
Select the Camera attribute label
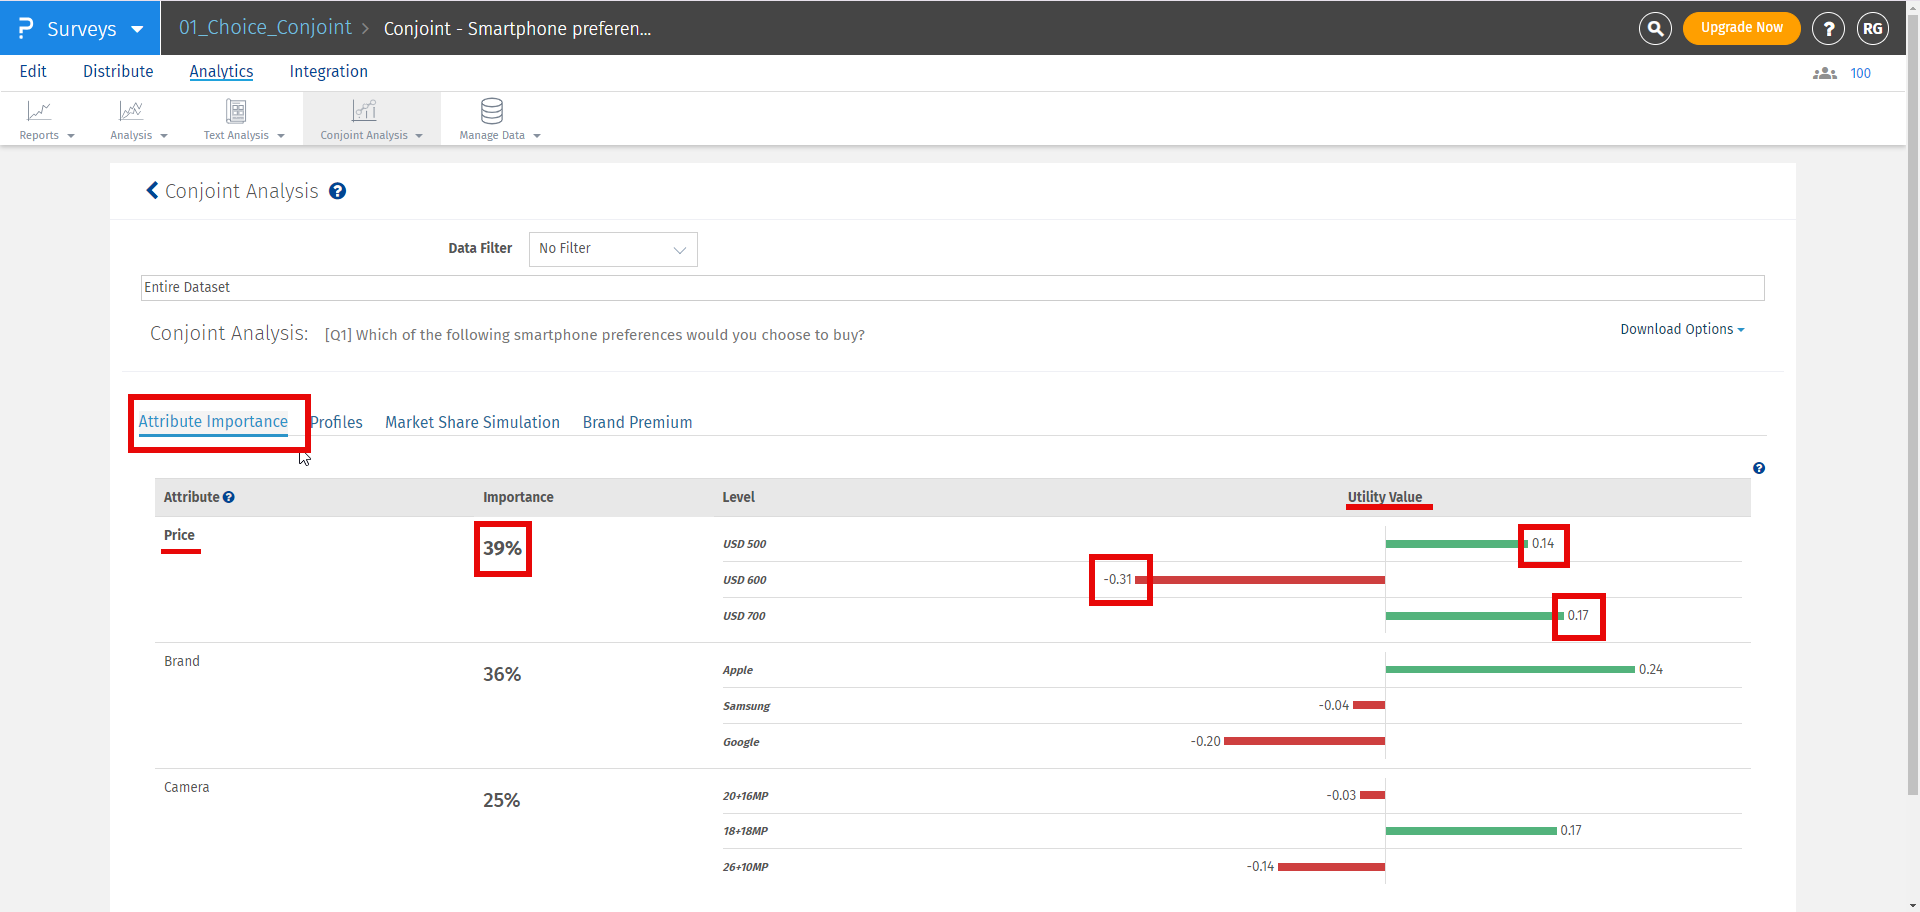(x=187, y=787)
